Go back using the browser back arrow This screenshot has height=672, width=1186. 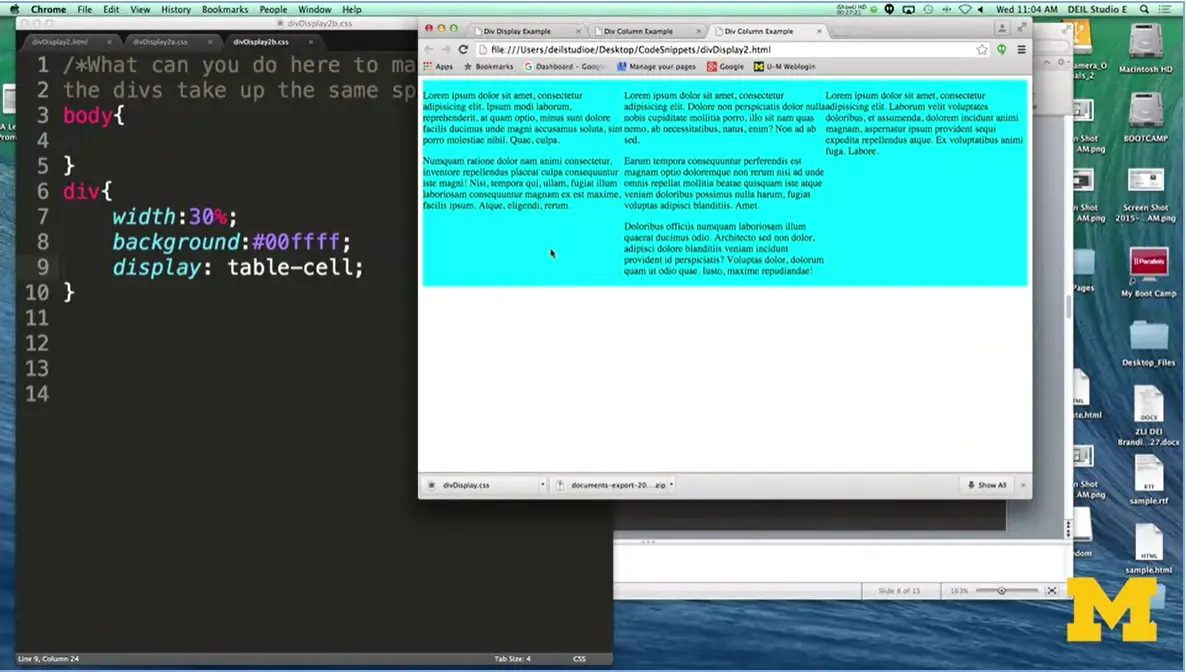click(x=429, y=49)
